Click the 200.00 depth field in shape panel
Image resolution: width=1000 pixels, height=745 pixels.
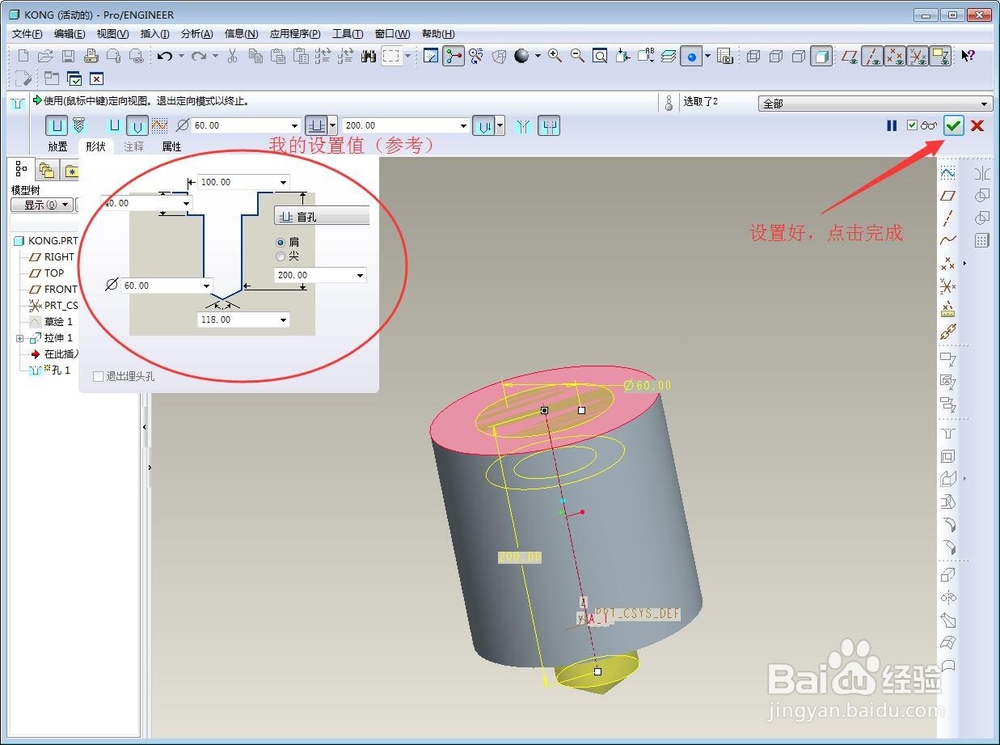coord(320,276)
